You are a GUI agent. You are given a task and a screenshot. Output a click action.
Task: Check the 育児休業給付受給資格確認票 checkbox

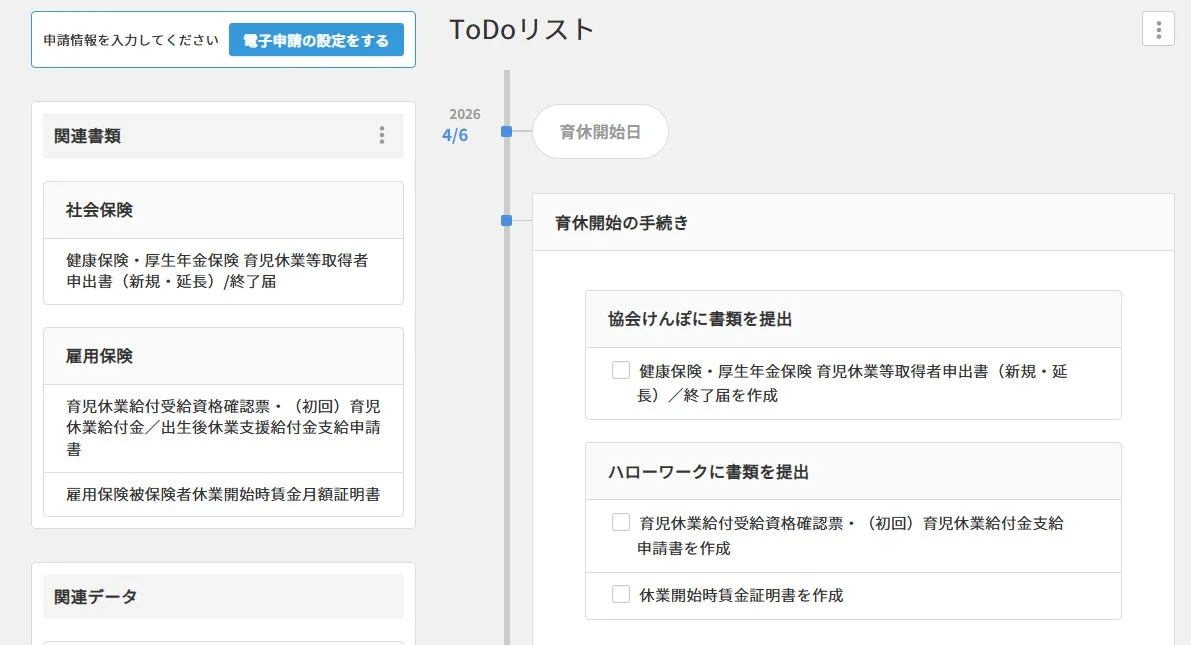coord(619,521)
